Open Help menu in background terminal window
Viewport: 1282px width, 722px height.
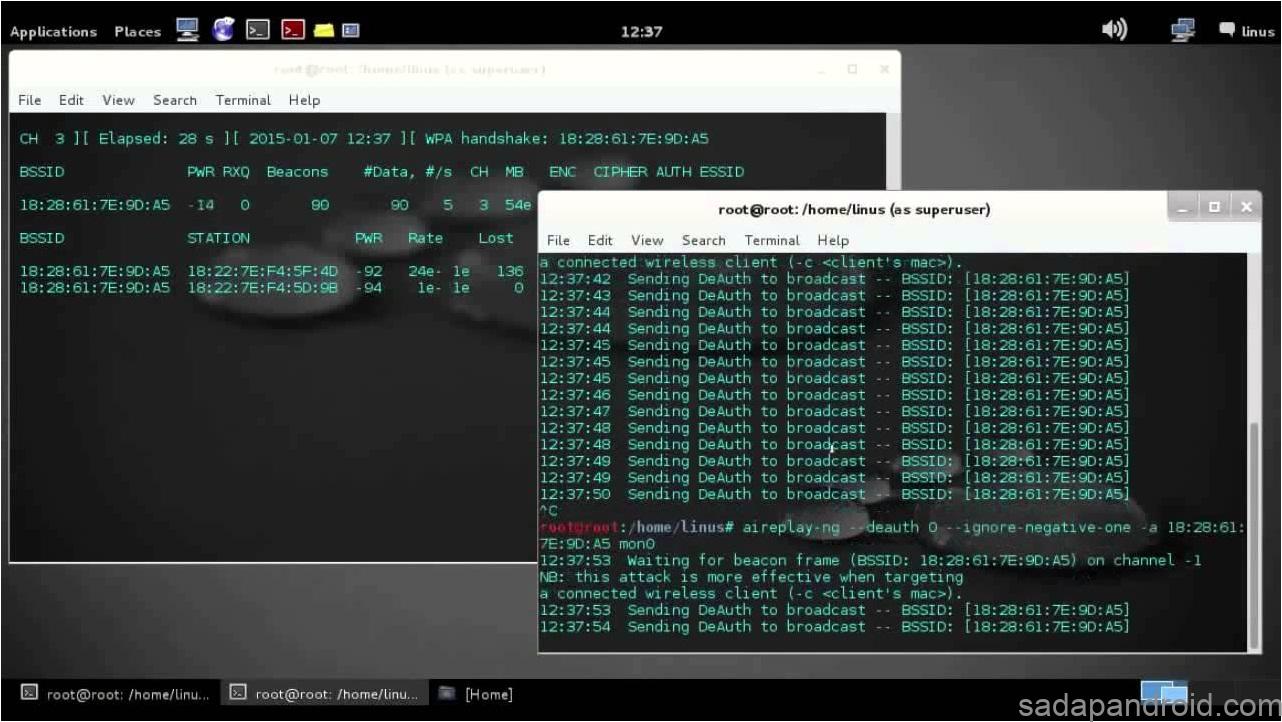[304, 100]
